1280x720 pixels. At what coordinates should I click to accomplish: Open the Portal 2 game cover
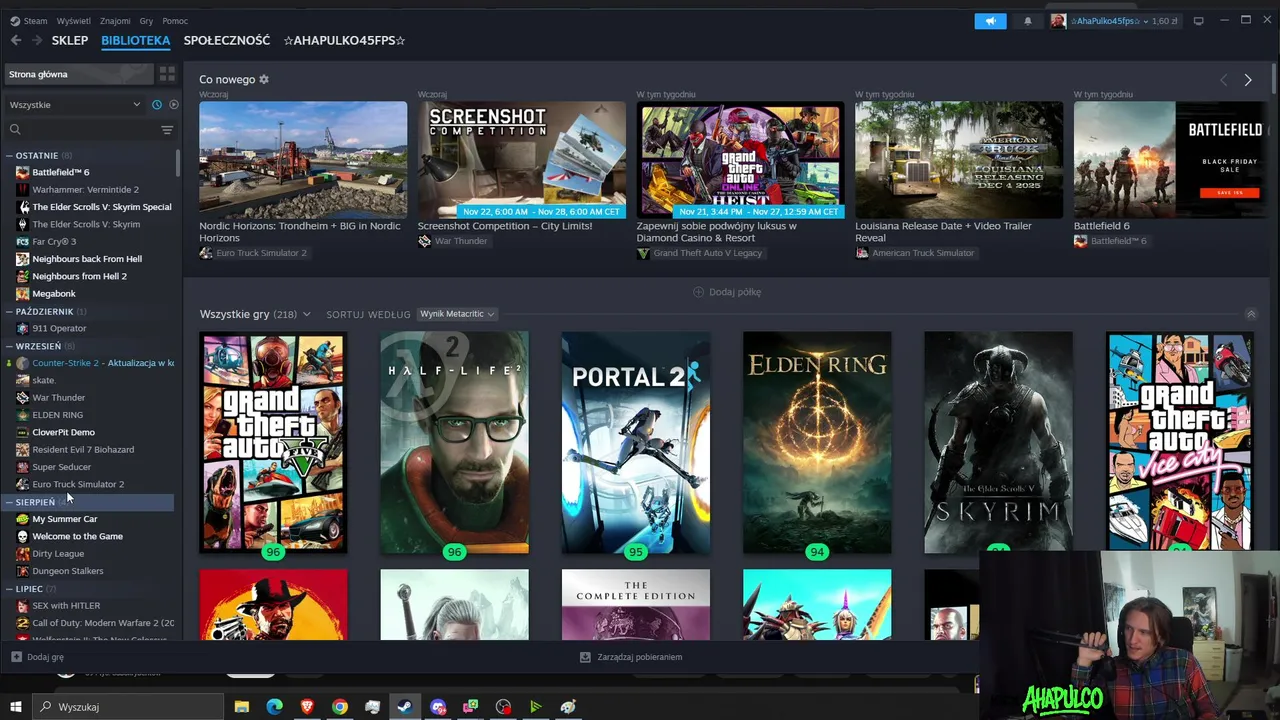coord(636,443)
